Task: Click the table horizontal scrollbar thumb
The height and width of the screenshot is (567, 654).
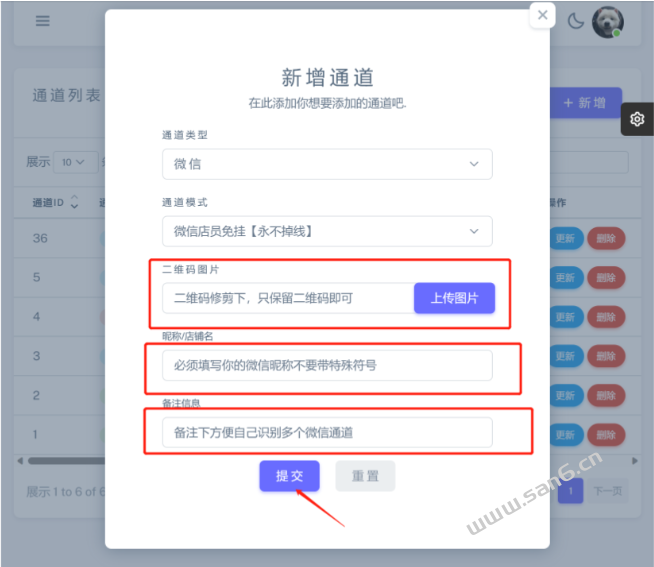Action: (x=67, y=461)
